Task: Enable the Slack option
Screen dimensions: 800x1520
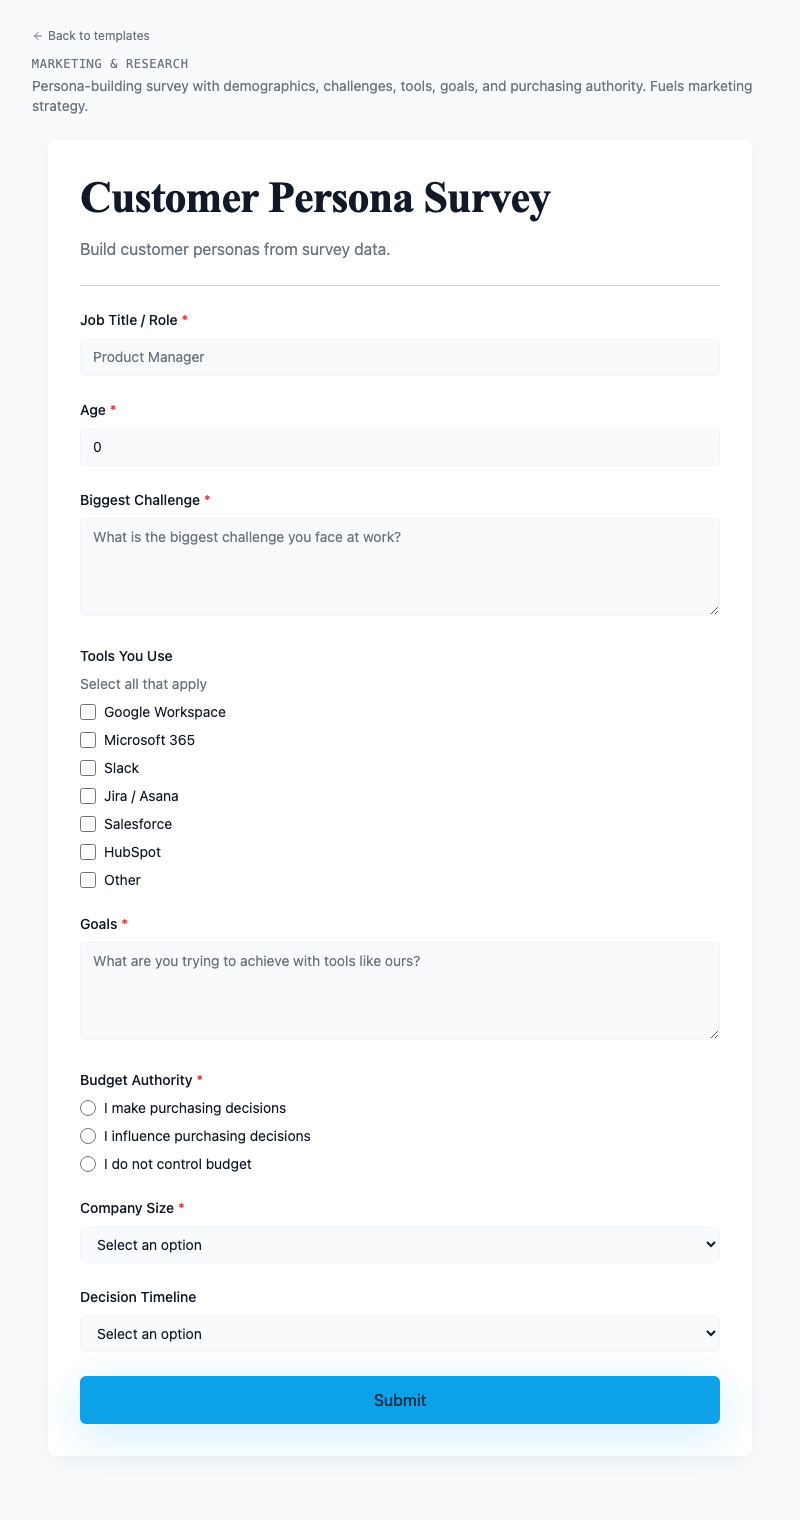Action: click(x=88, y=768)
